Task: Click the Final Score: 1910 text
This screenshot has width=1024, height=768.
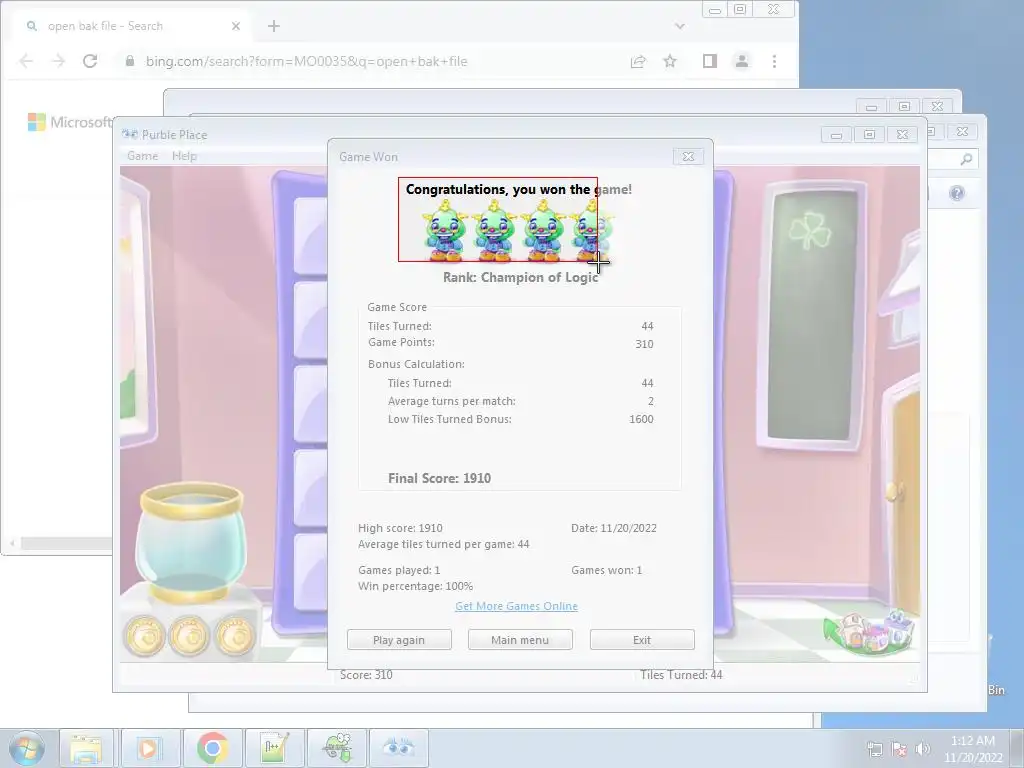Action: coord(440,478)
